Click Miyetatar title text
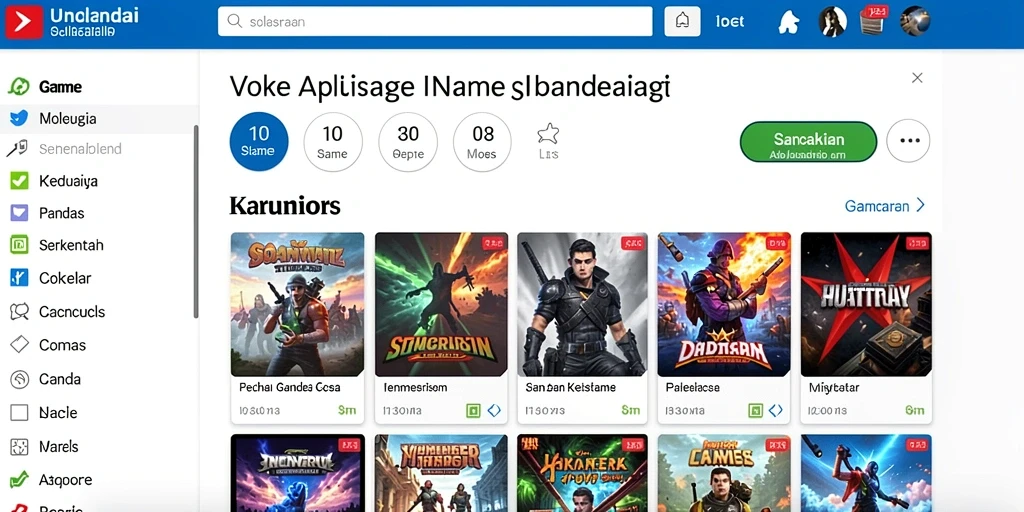1024x512 pixels. [834, 387]
